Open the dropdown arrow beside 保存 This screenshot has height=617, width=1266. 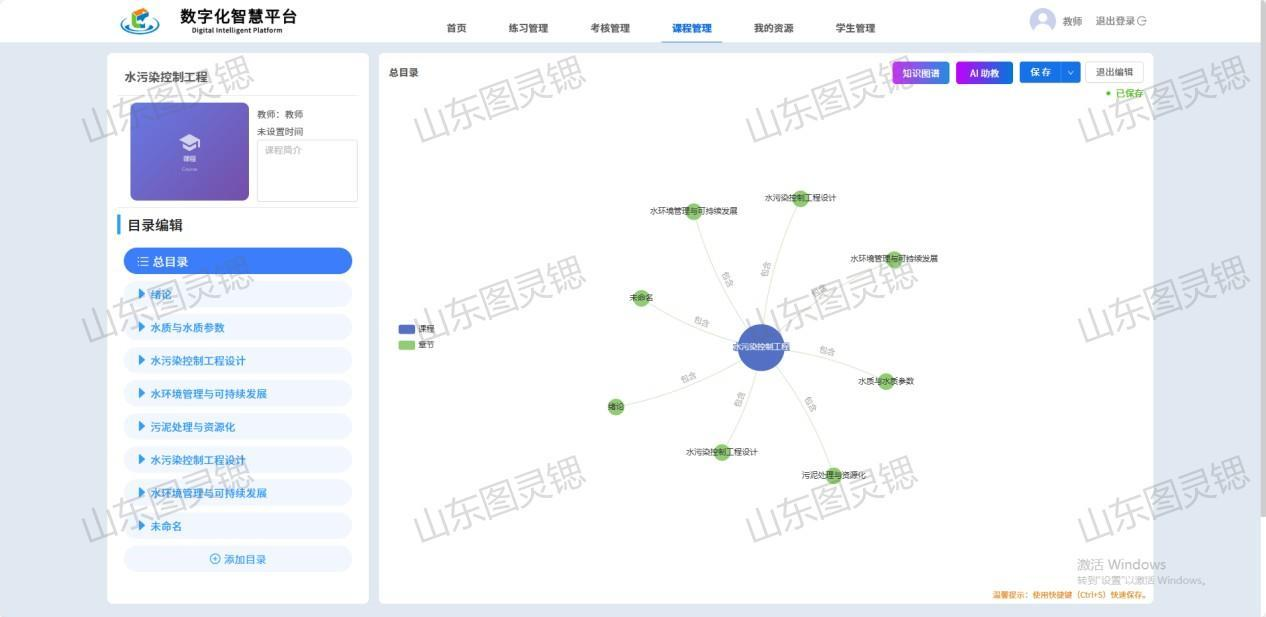1070,72
